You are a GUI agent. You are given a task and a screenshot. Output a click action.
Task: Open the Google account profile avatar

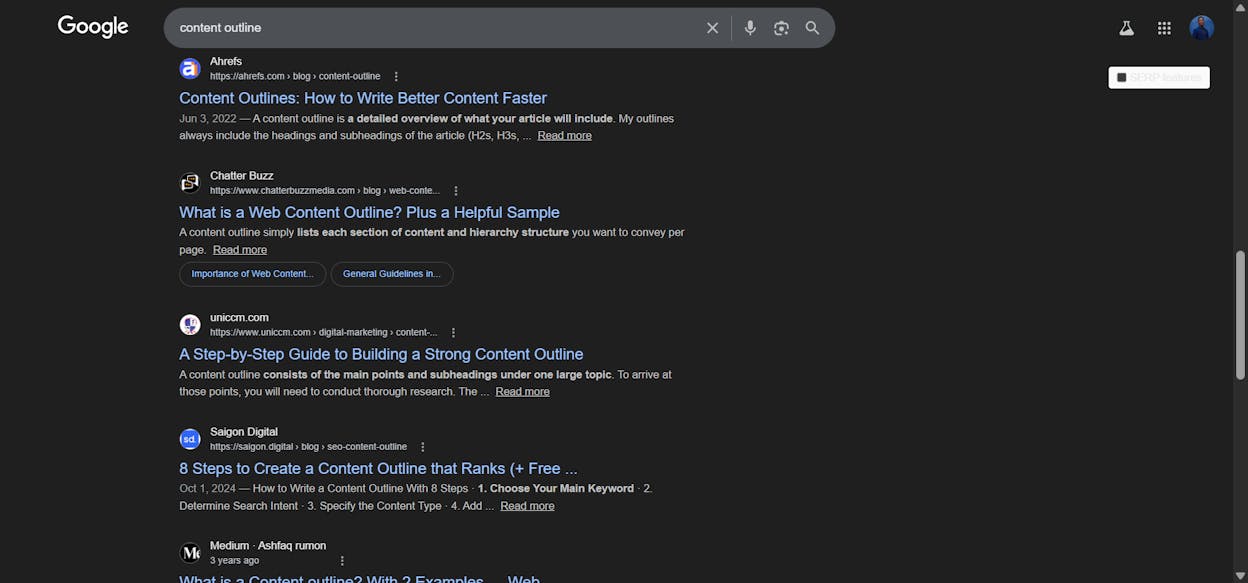(1202, 28)
